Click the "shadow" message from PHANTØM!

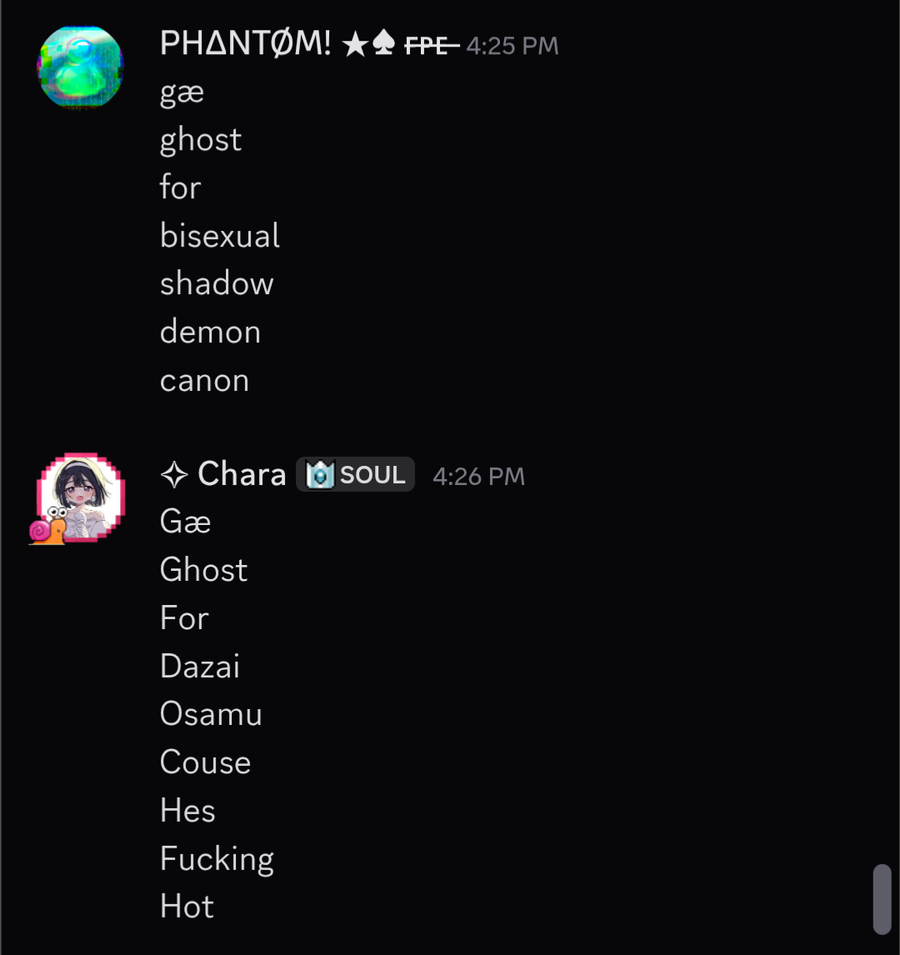click(217, 283)
